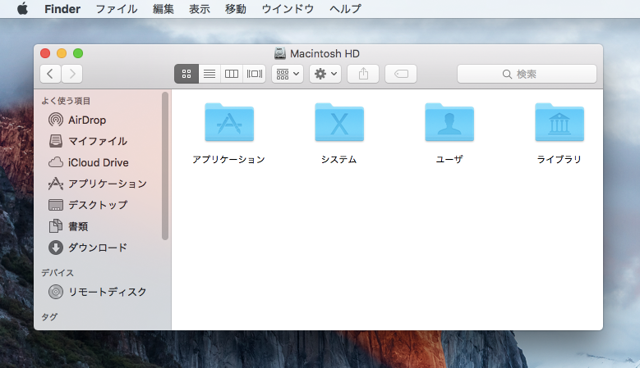Open the ウインドウ menu
This screenshot has height=368, width=640.
tap(288, 9)
